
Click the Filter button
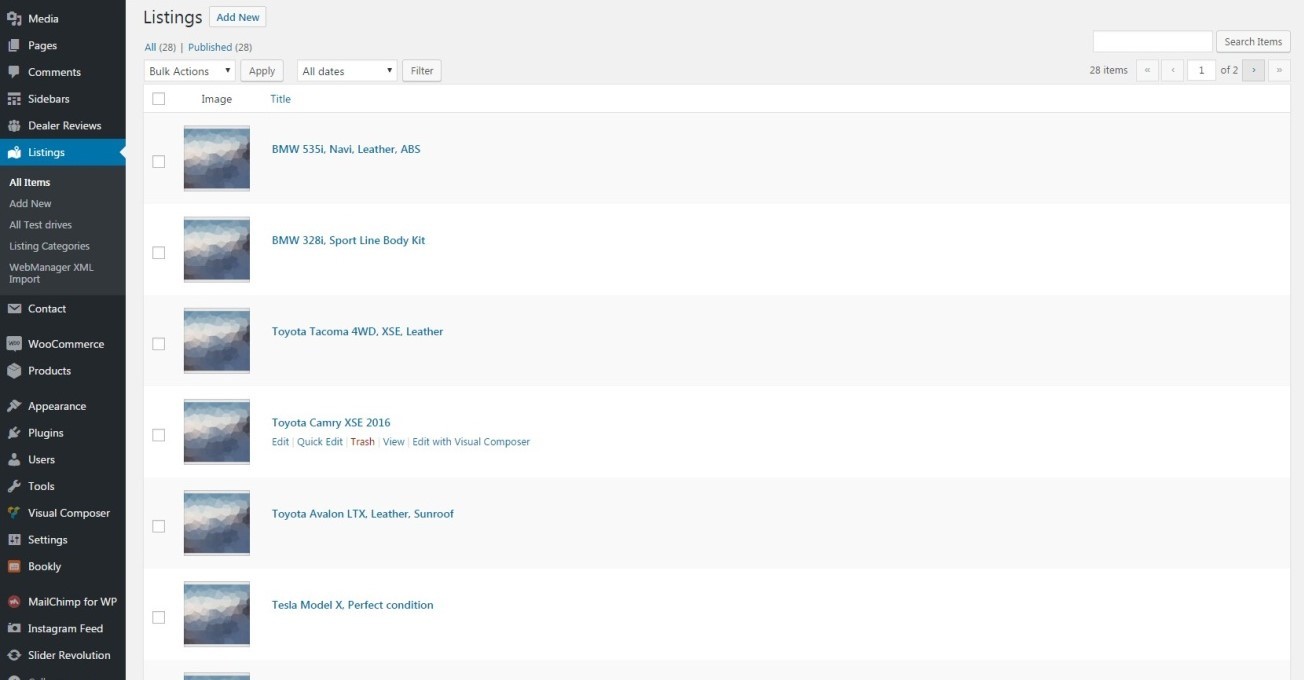pyautogui.click(x=422, y=71)
